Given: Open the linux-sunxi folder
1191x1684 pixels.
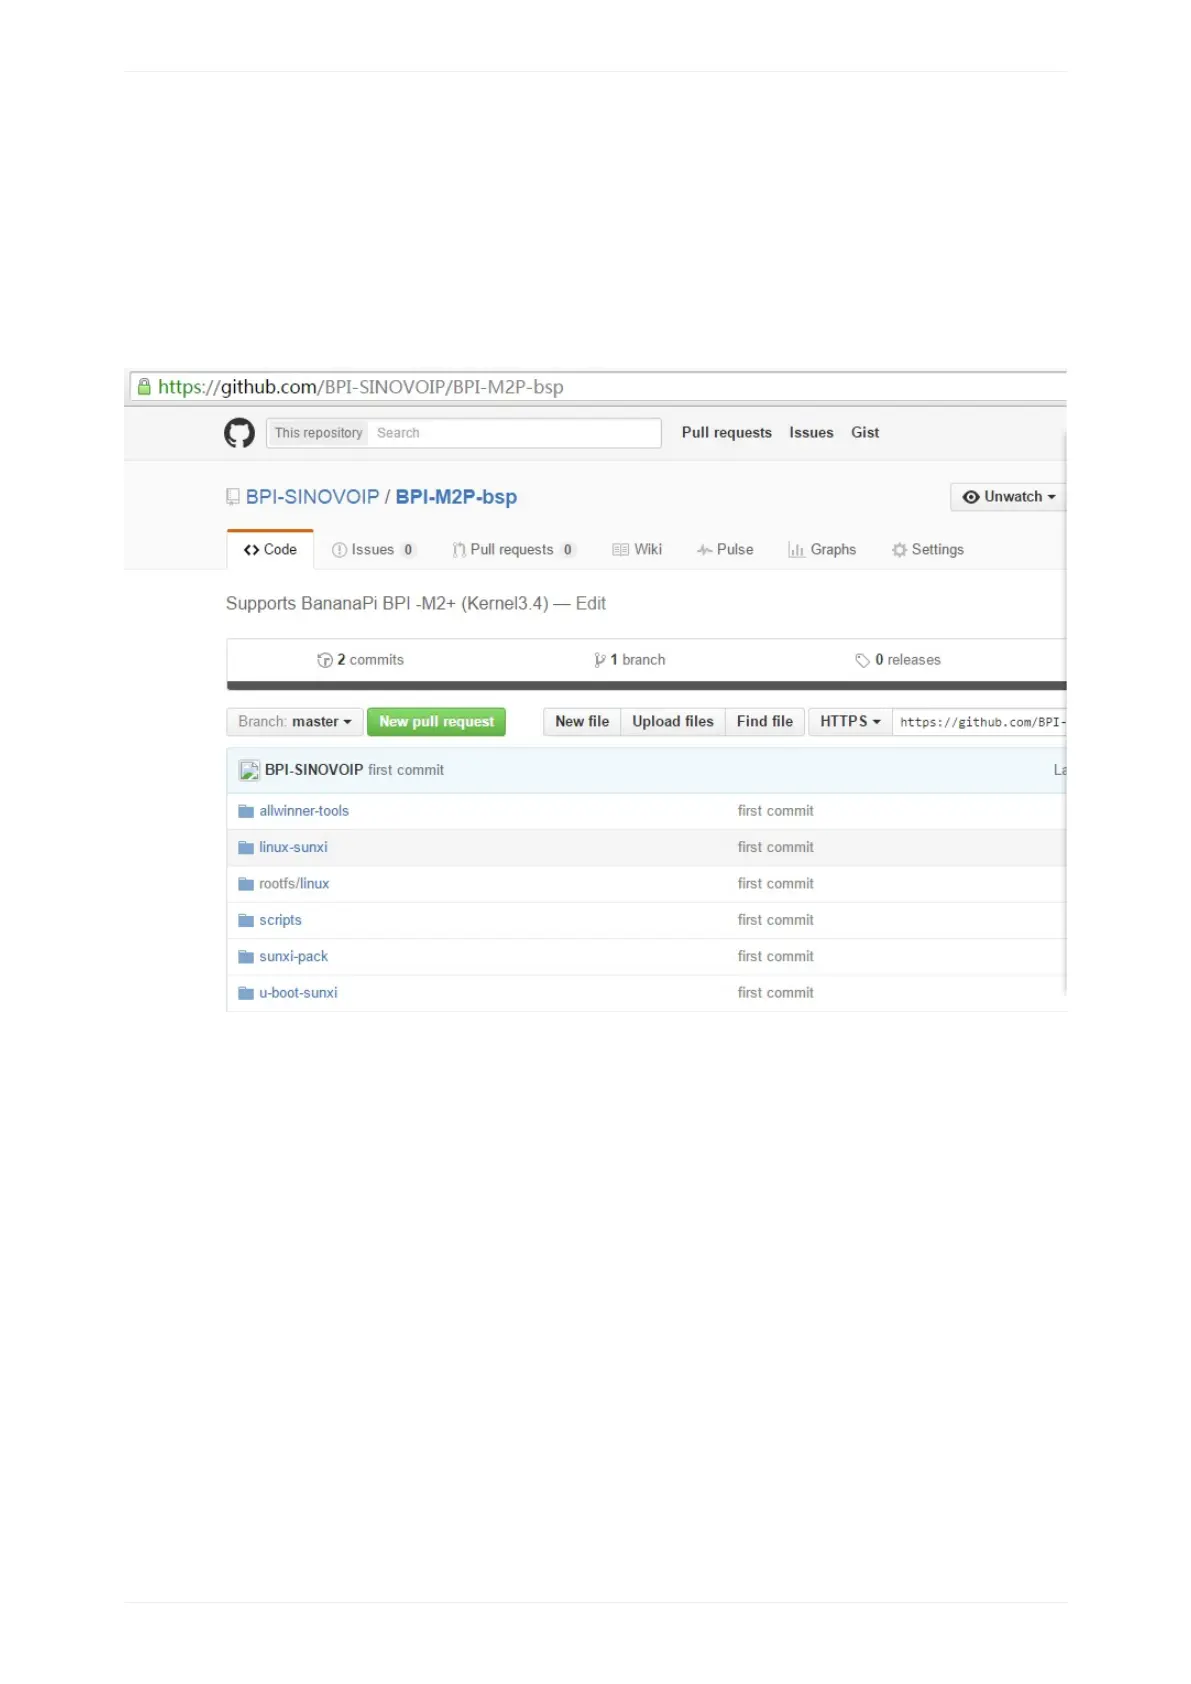Looking at the screenshot, I should click(293, 847).
